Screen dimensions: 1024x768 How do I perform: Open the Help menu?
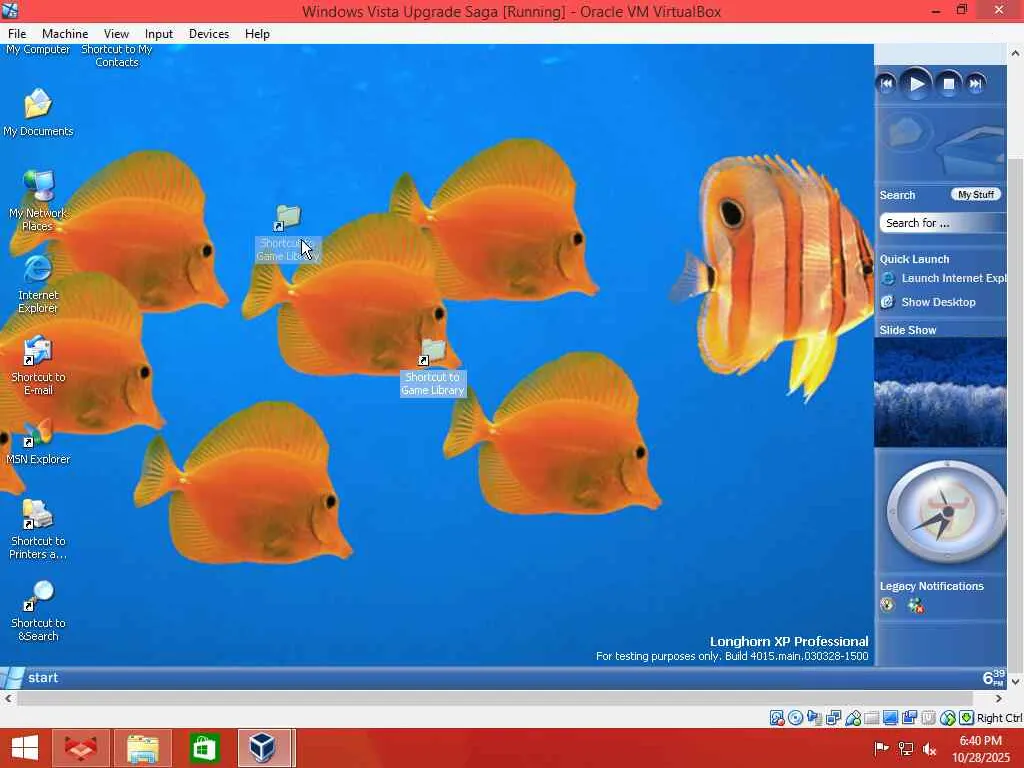click(x=257, y=34)
